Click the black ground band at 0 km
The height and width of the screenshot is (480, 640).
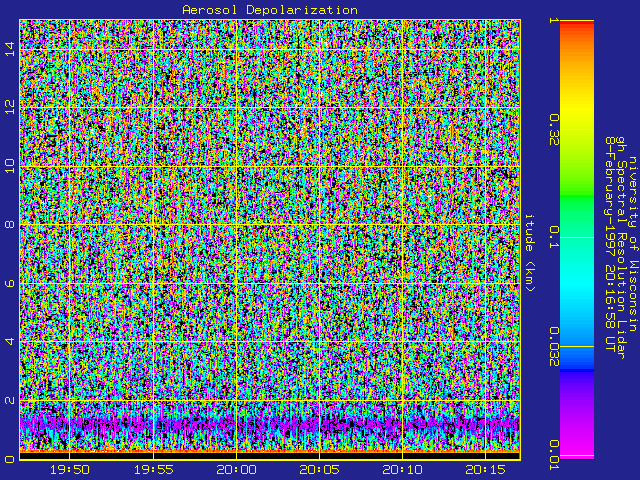pyautogui.click(x=270, y=456)
